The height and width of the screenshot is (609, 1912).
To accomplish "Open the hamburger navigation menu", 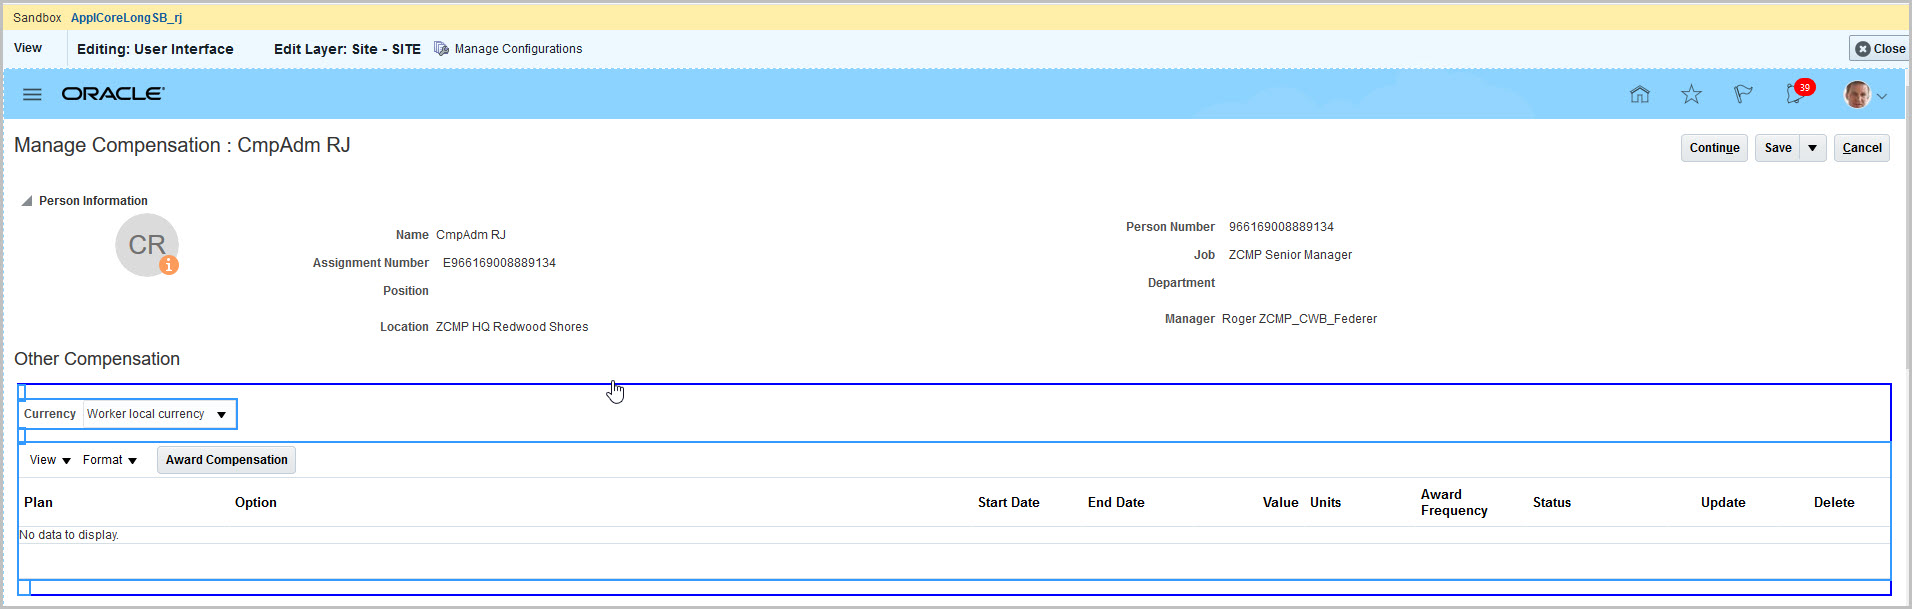I will [32, 94].
